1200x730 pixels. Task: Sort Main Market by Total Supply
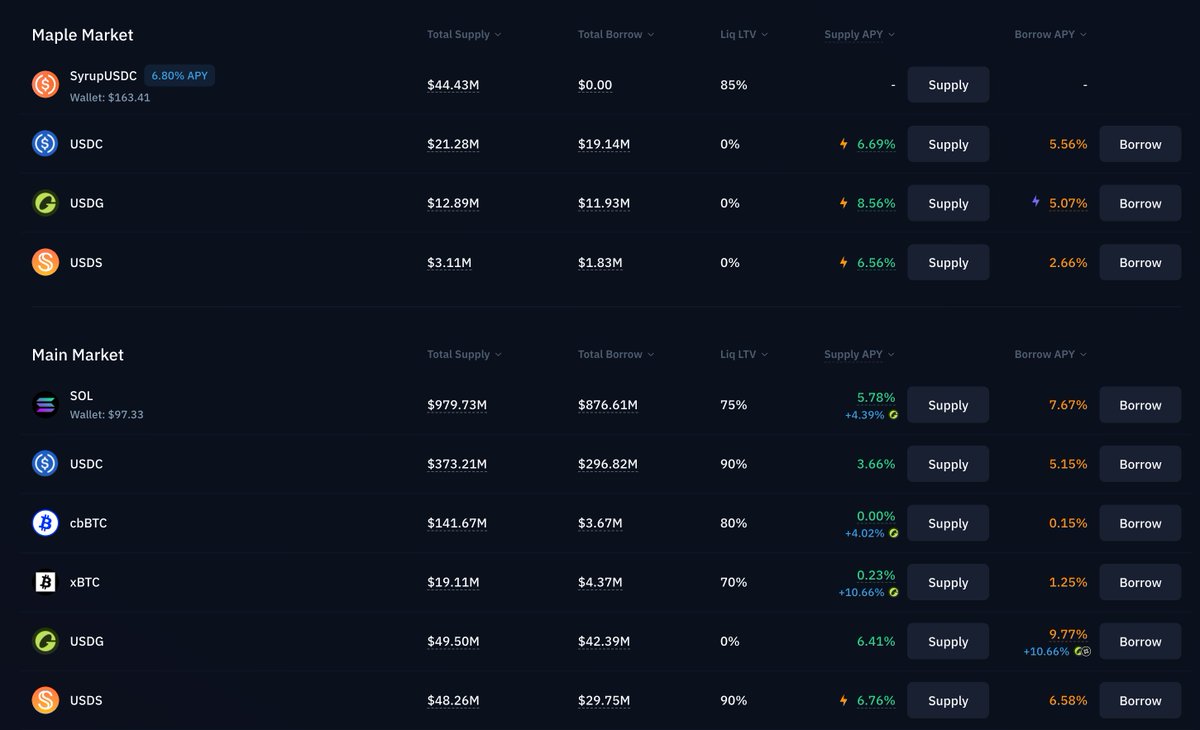pyautogui.click(x=464, y=354)
